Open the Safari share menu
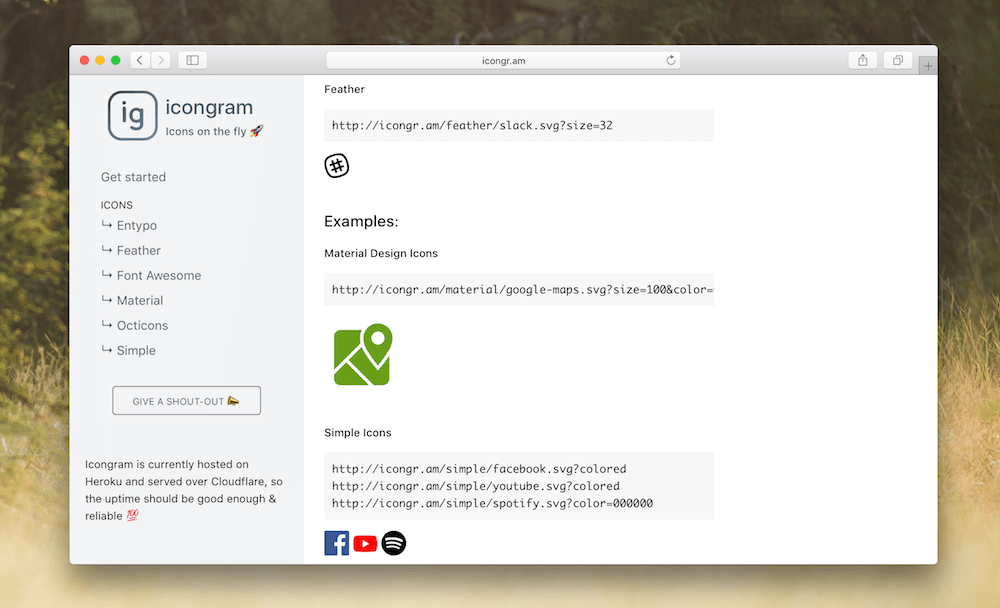The height and width of the screenshot is (608, 1000). tap(862, 60)
